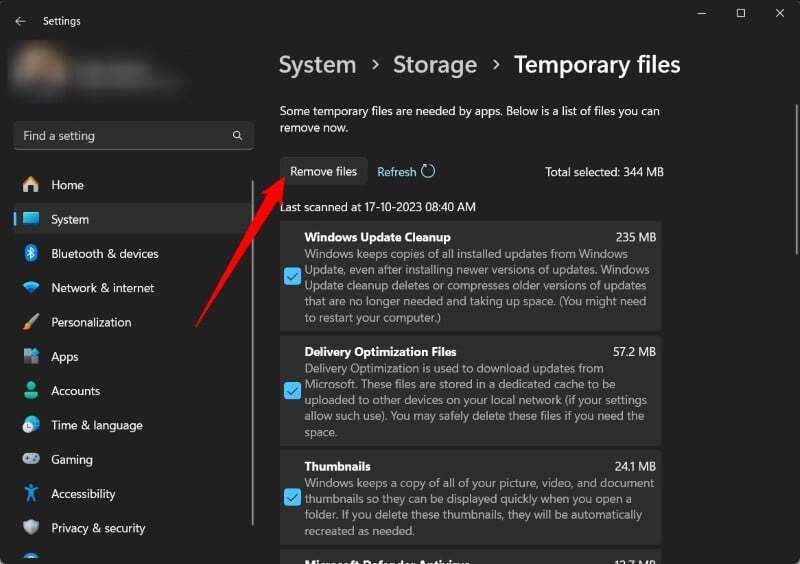Image resolution: width=800 pixels, height=564 pixels.
Task: Maximize the Settings window
Action: pos(741,13)
